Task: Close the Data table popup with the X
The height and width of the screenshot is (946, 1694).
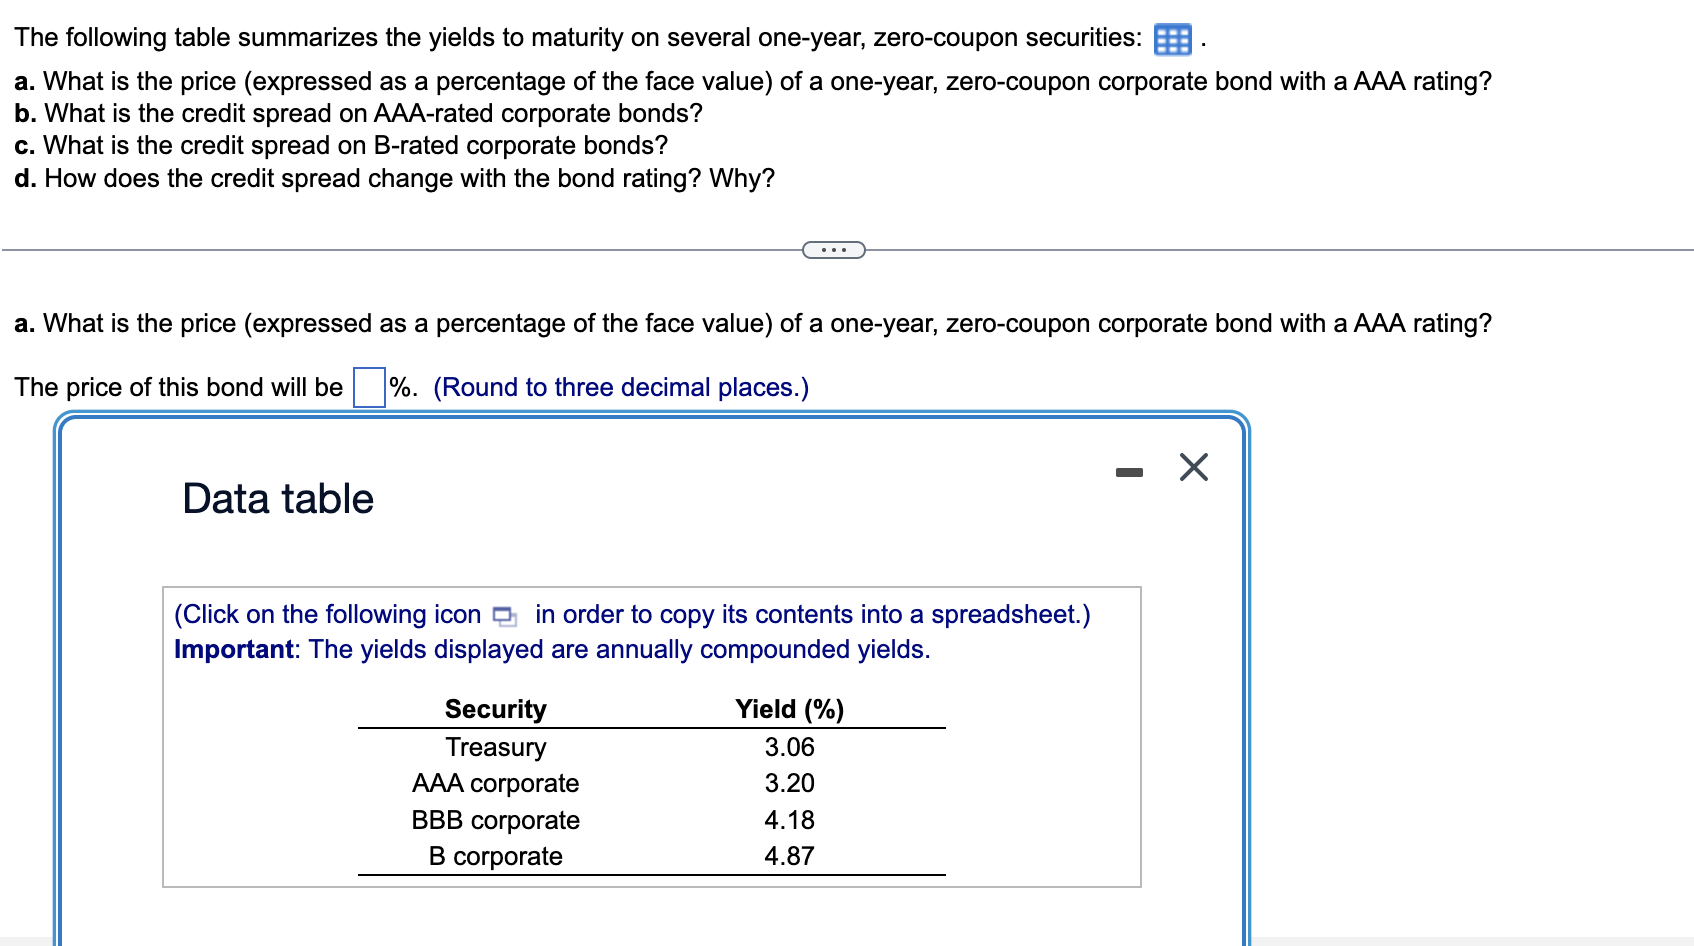Action: 1193,467
